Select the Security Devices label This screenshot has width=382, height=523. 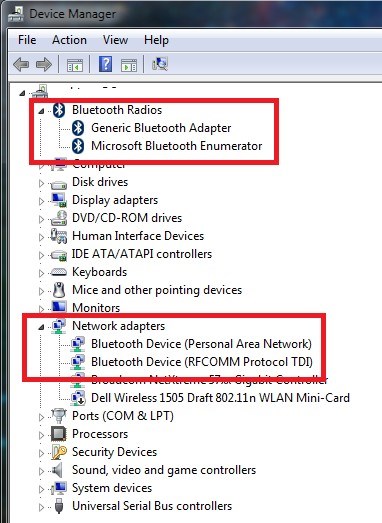114,452
